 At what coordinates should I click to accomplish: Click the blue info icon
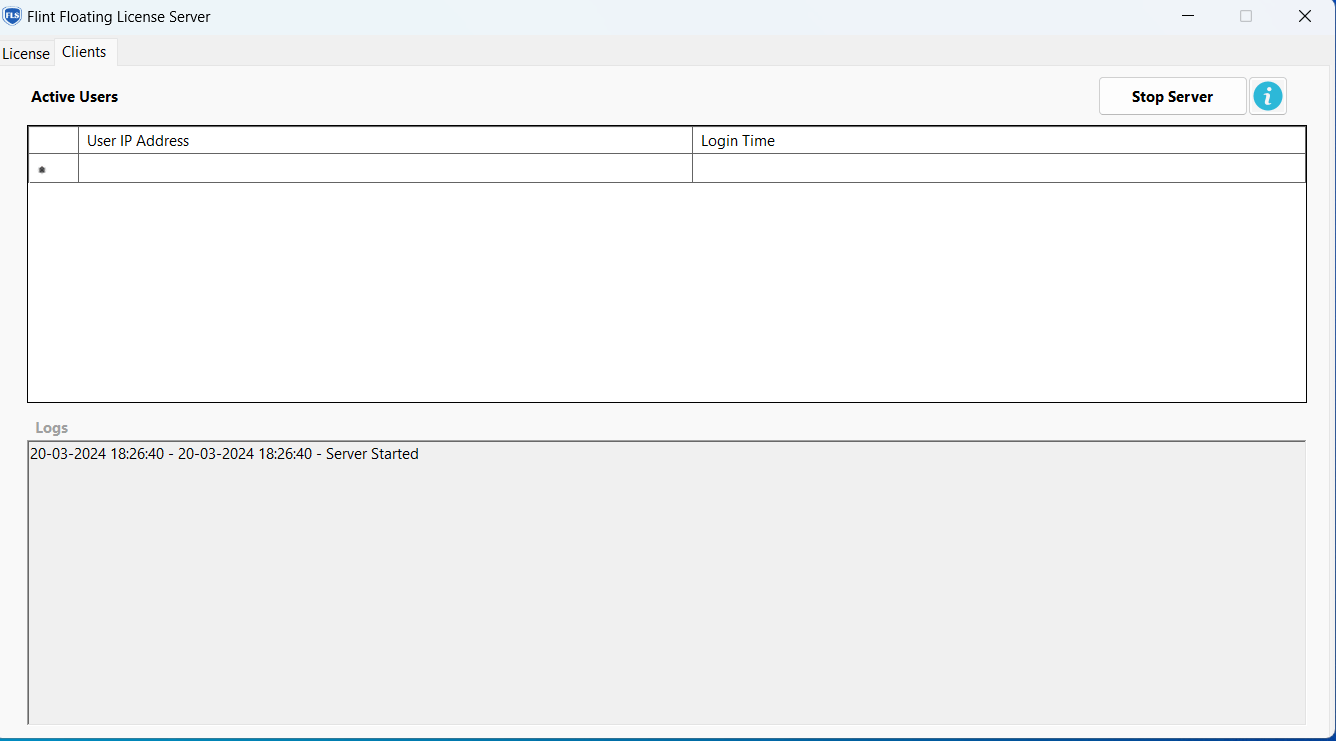click(x=1268, y=97)
